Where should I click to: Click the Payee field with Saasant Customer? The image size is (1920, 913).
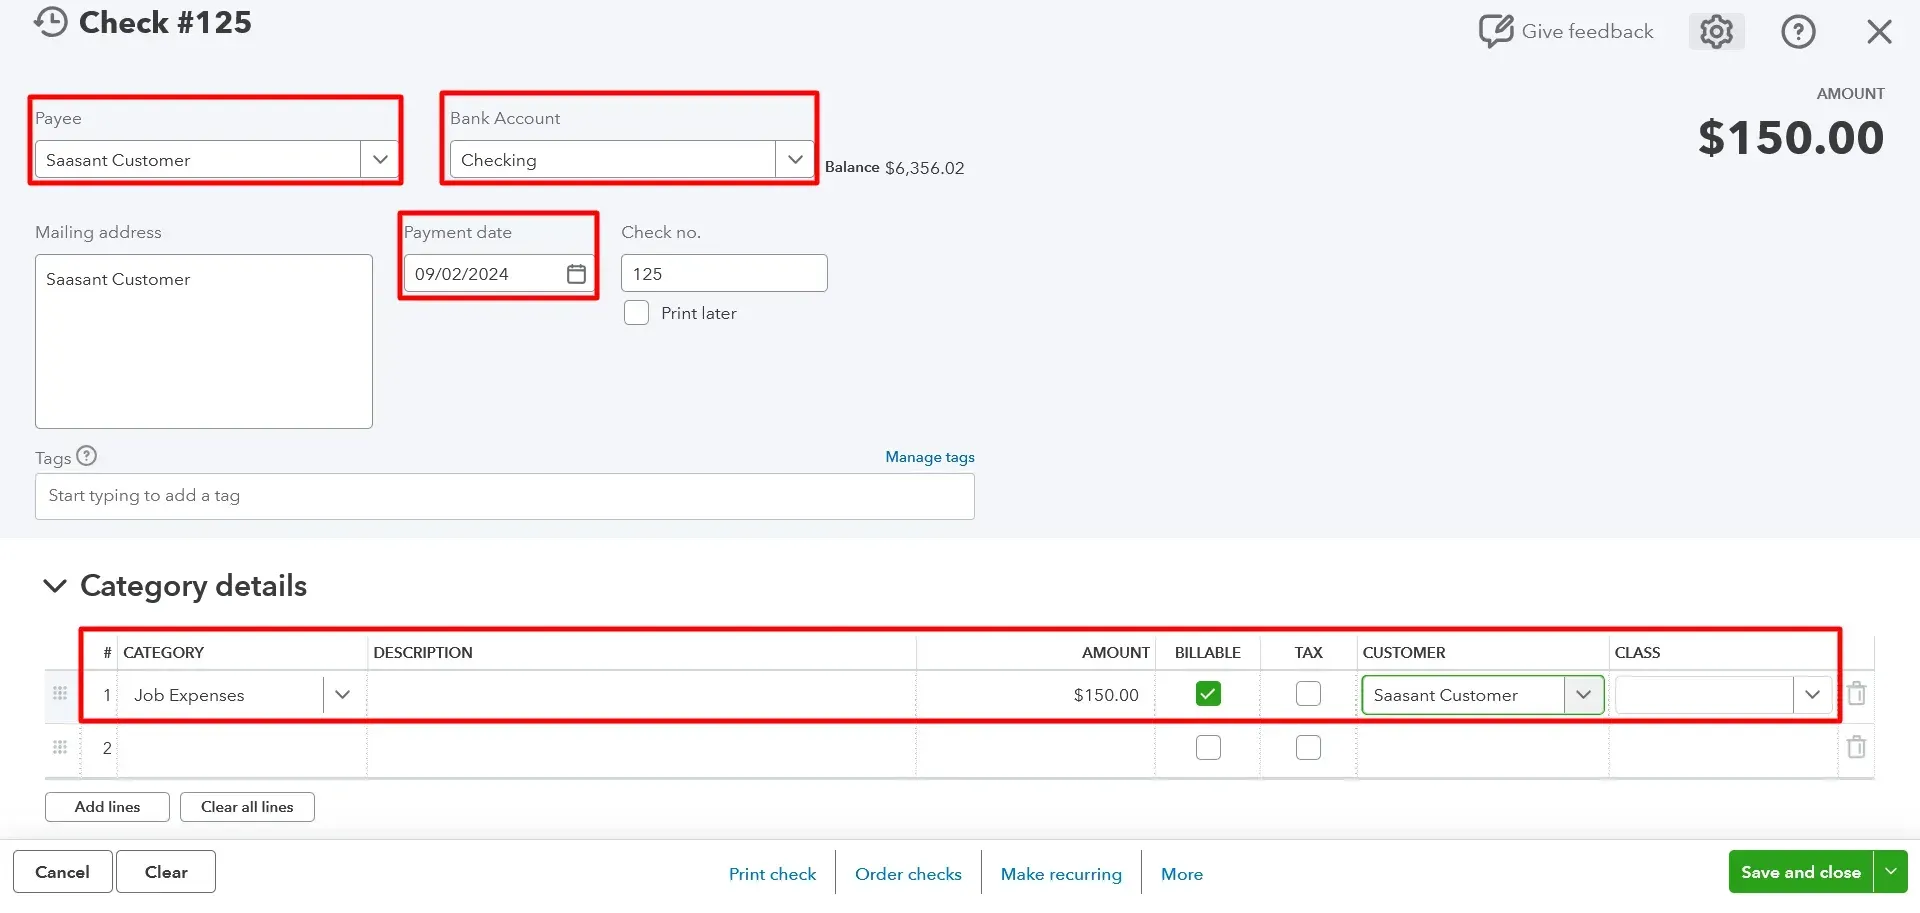198,160
